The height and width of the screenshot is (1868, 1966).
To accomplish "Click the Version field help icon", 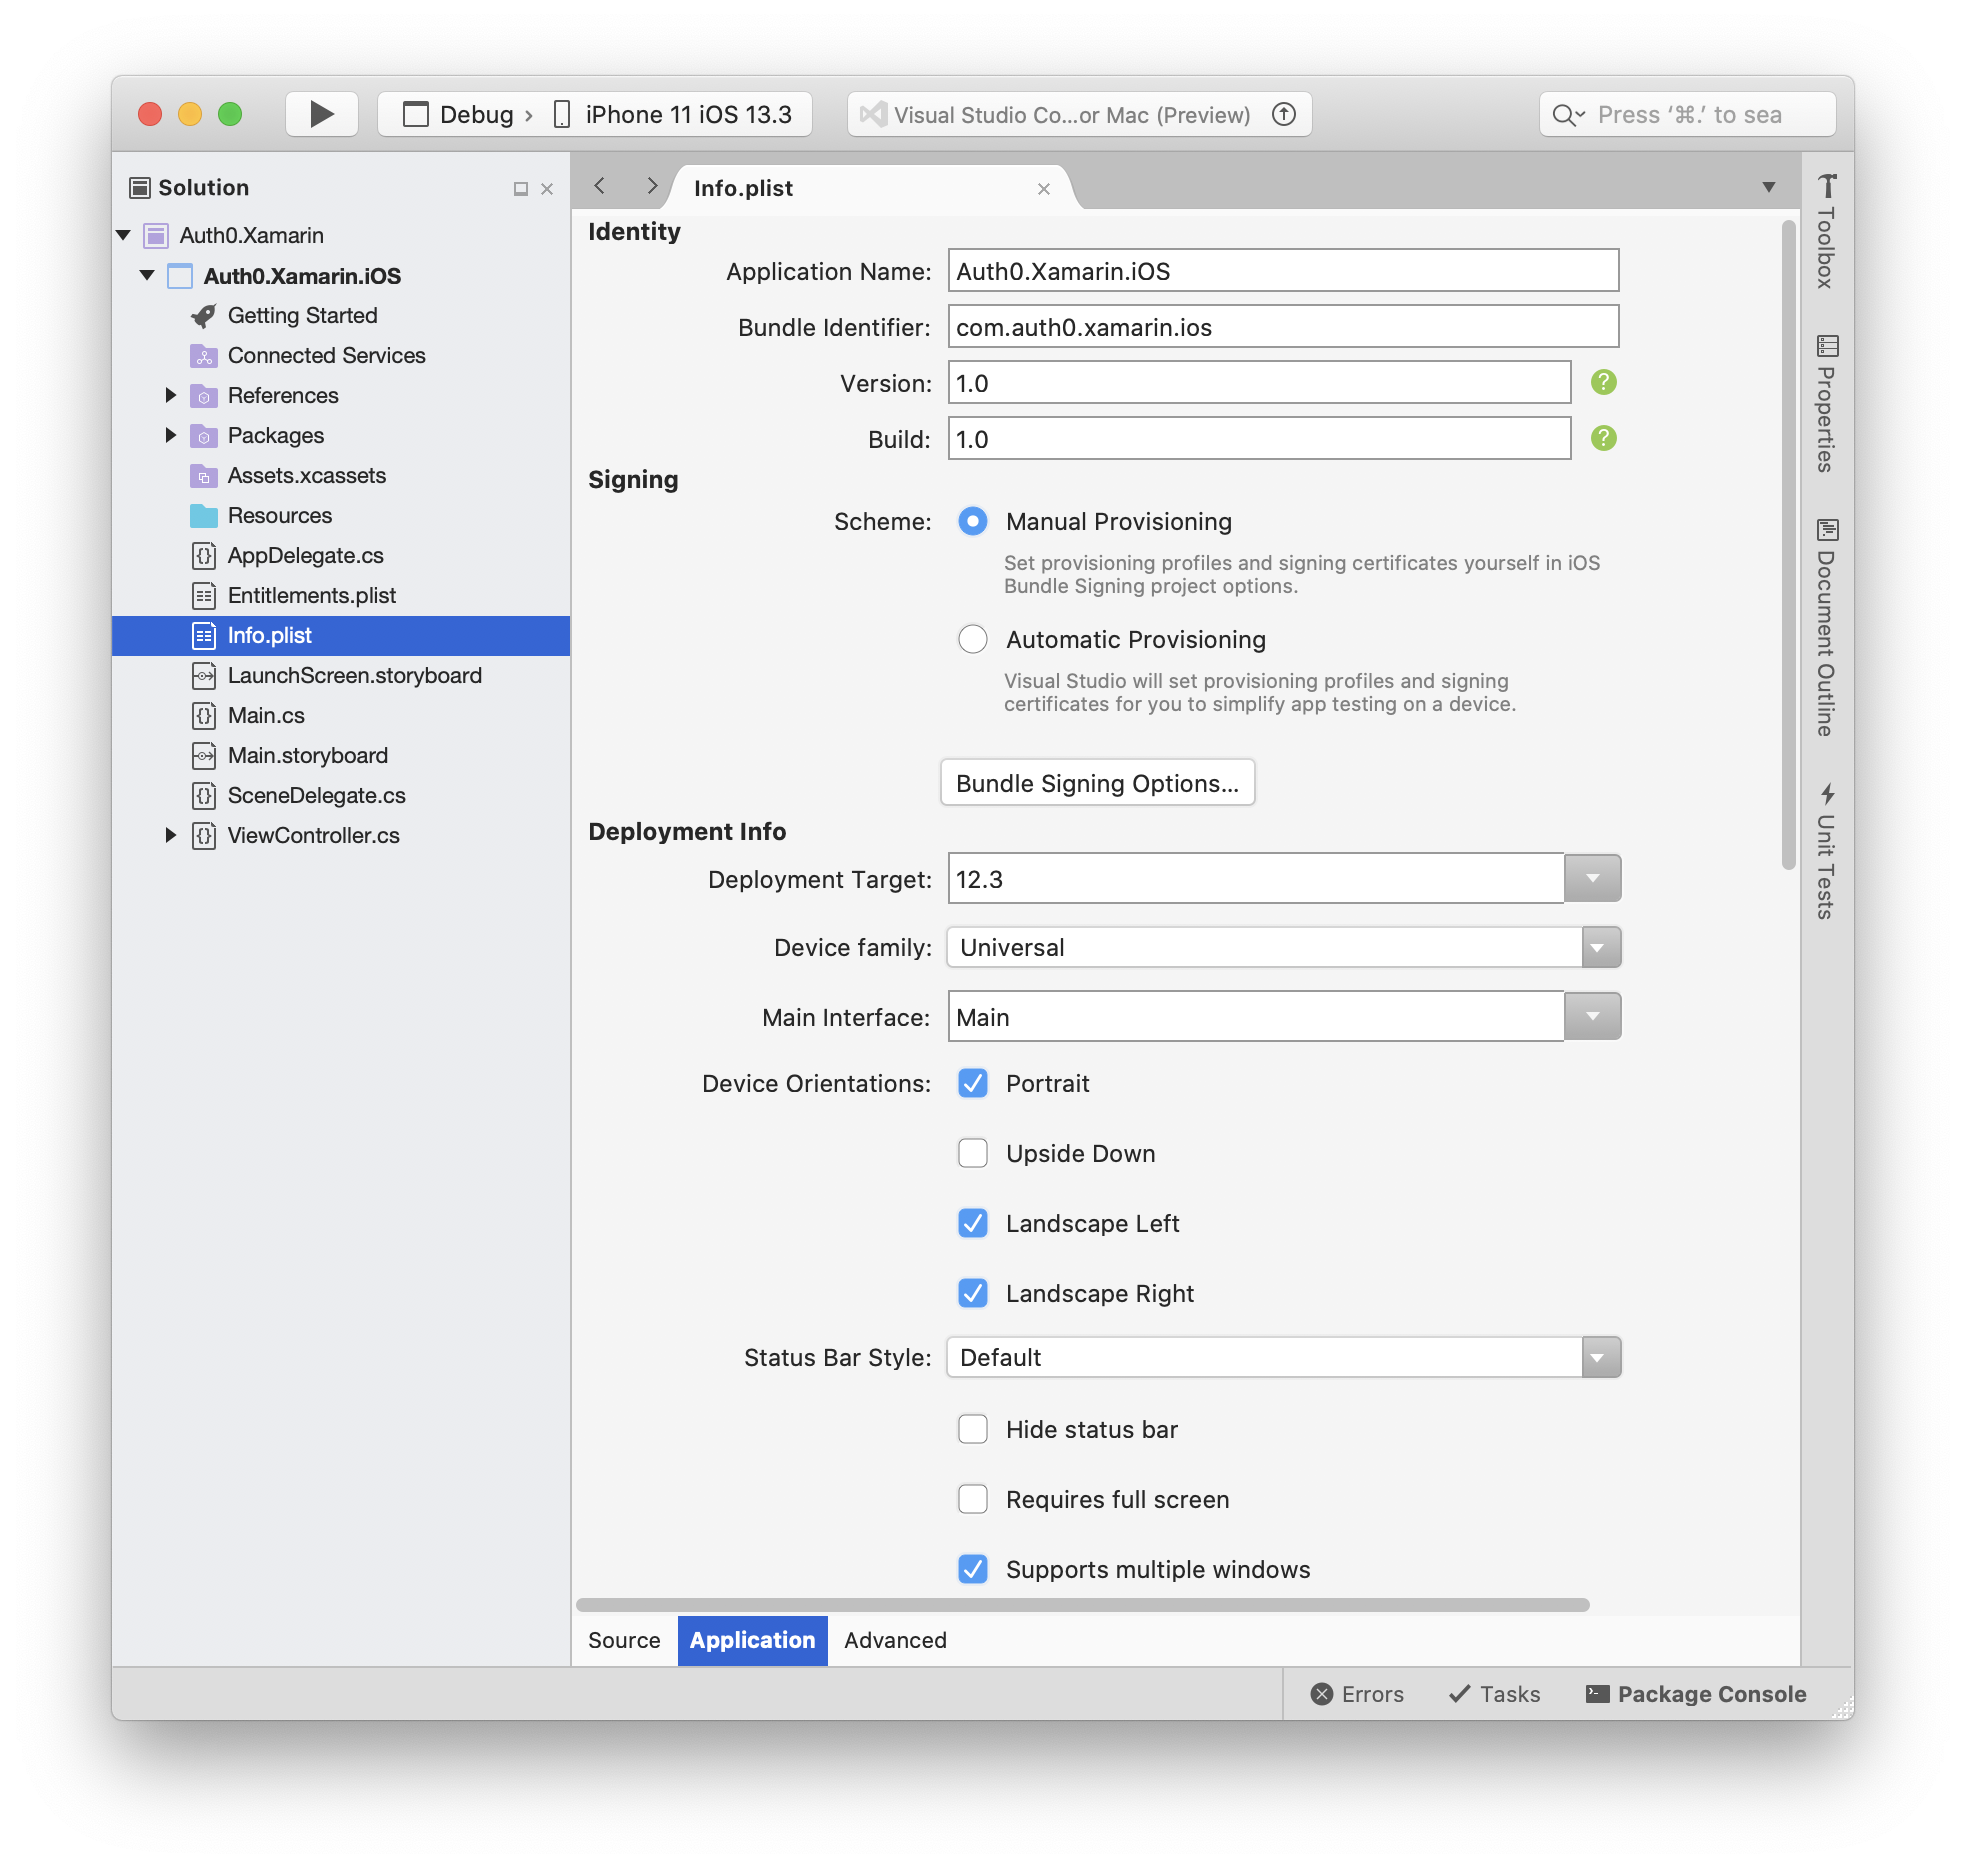I will pos(1603,383).
